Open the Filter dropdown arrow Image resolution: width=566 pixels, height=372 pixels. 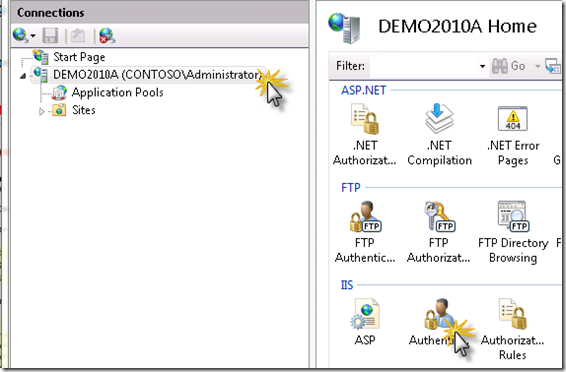click(482, 66)
